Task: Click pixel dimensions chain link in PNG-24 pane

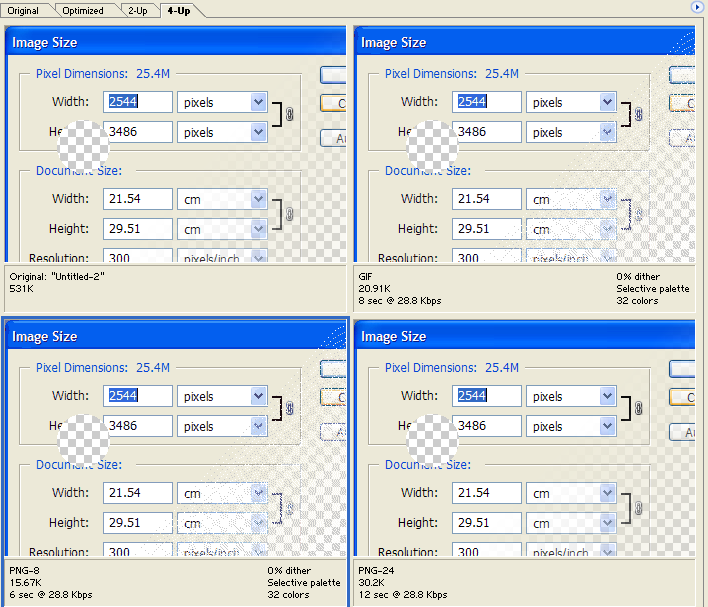Action: tap(638, 408)
